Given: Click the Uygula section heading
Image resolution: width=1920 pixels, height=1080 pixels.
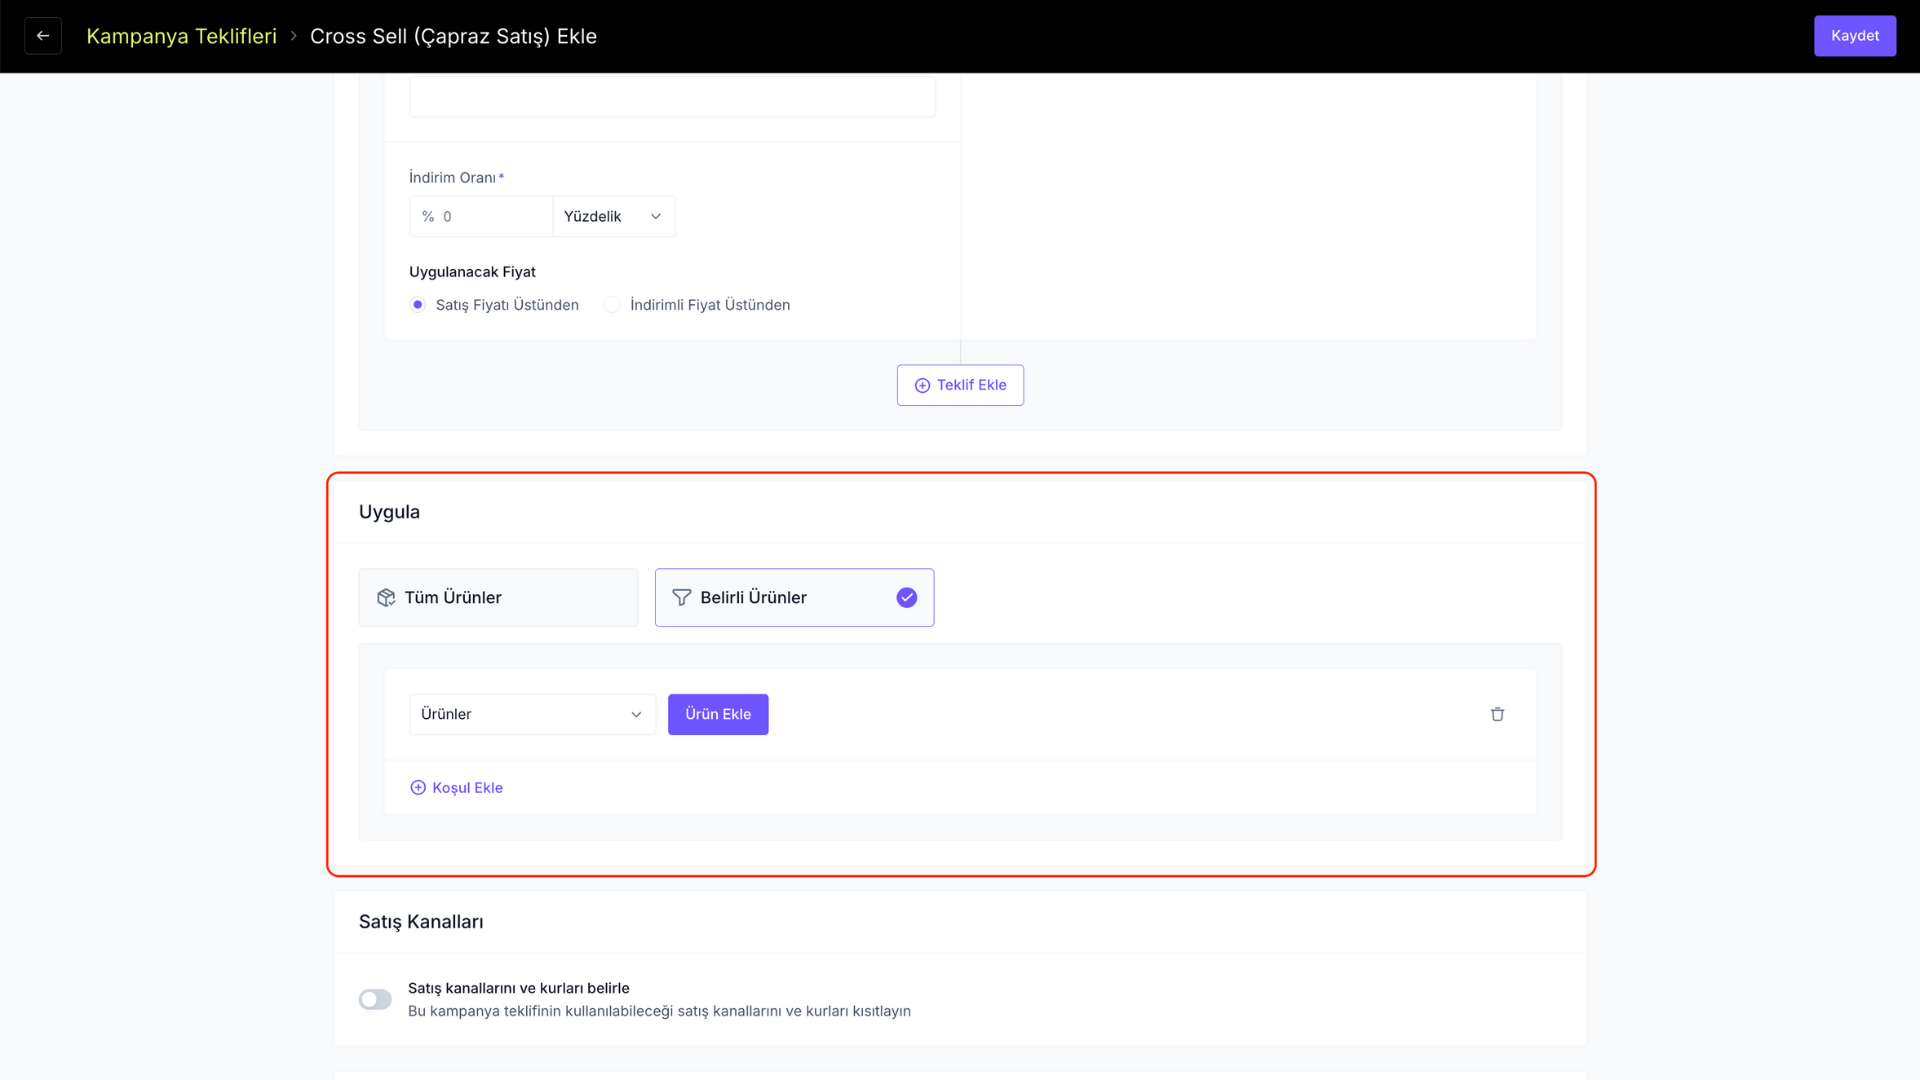Looking at the screenshot, I should tap(389, 512).
